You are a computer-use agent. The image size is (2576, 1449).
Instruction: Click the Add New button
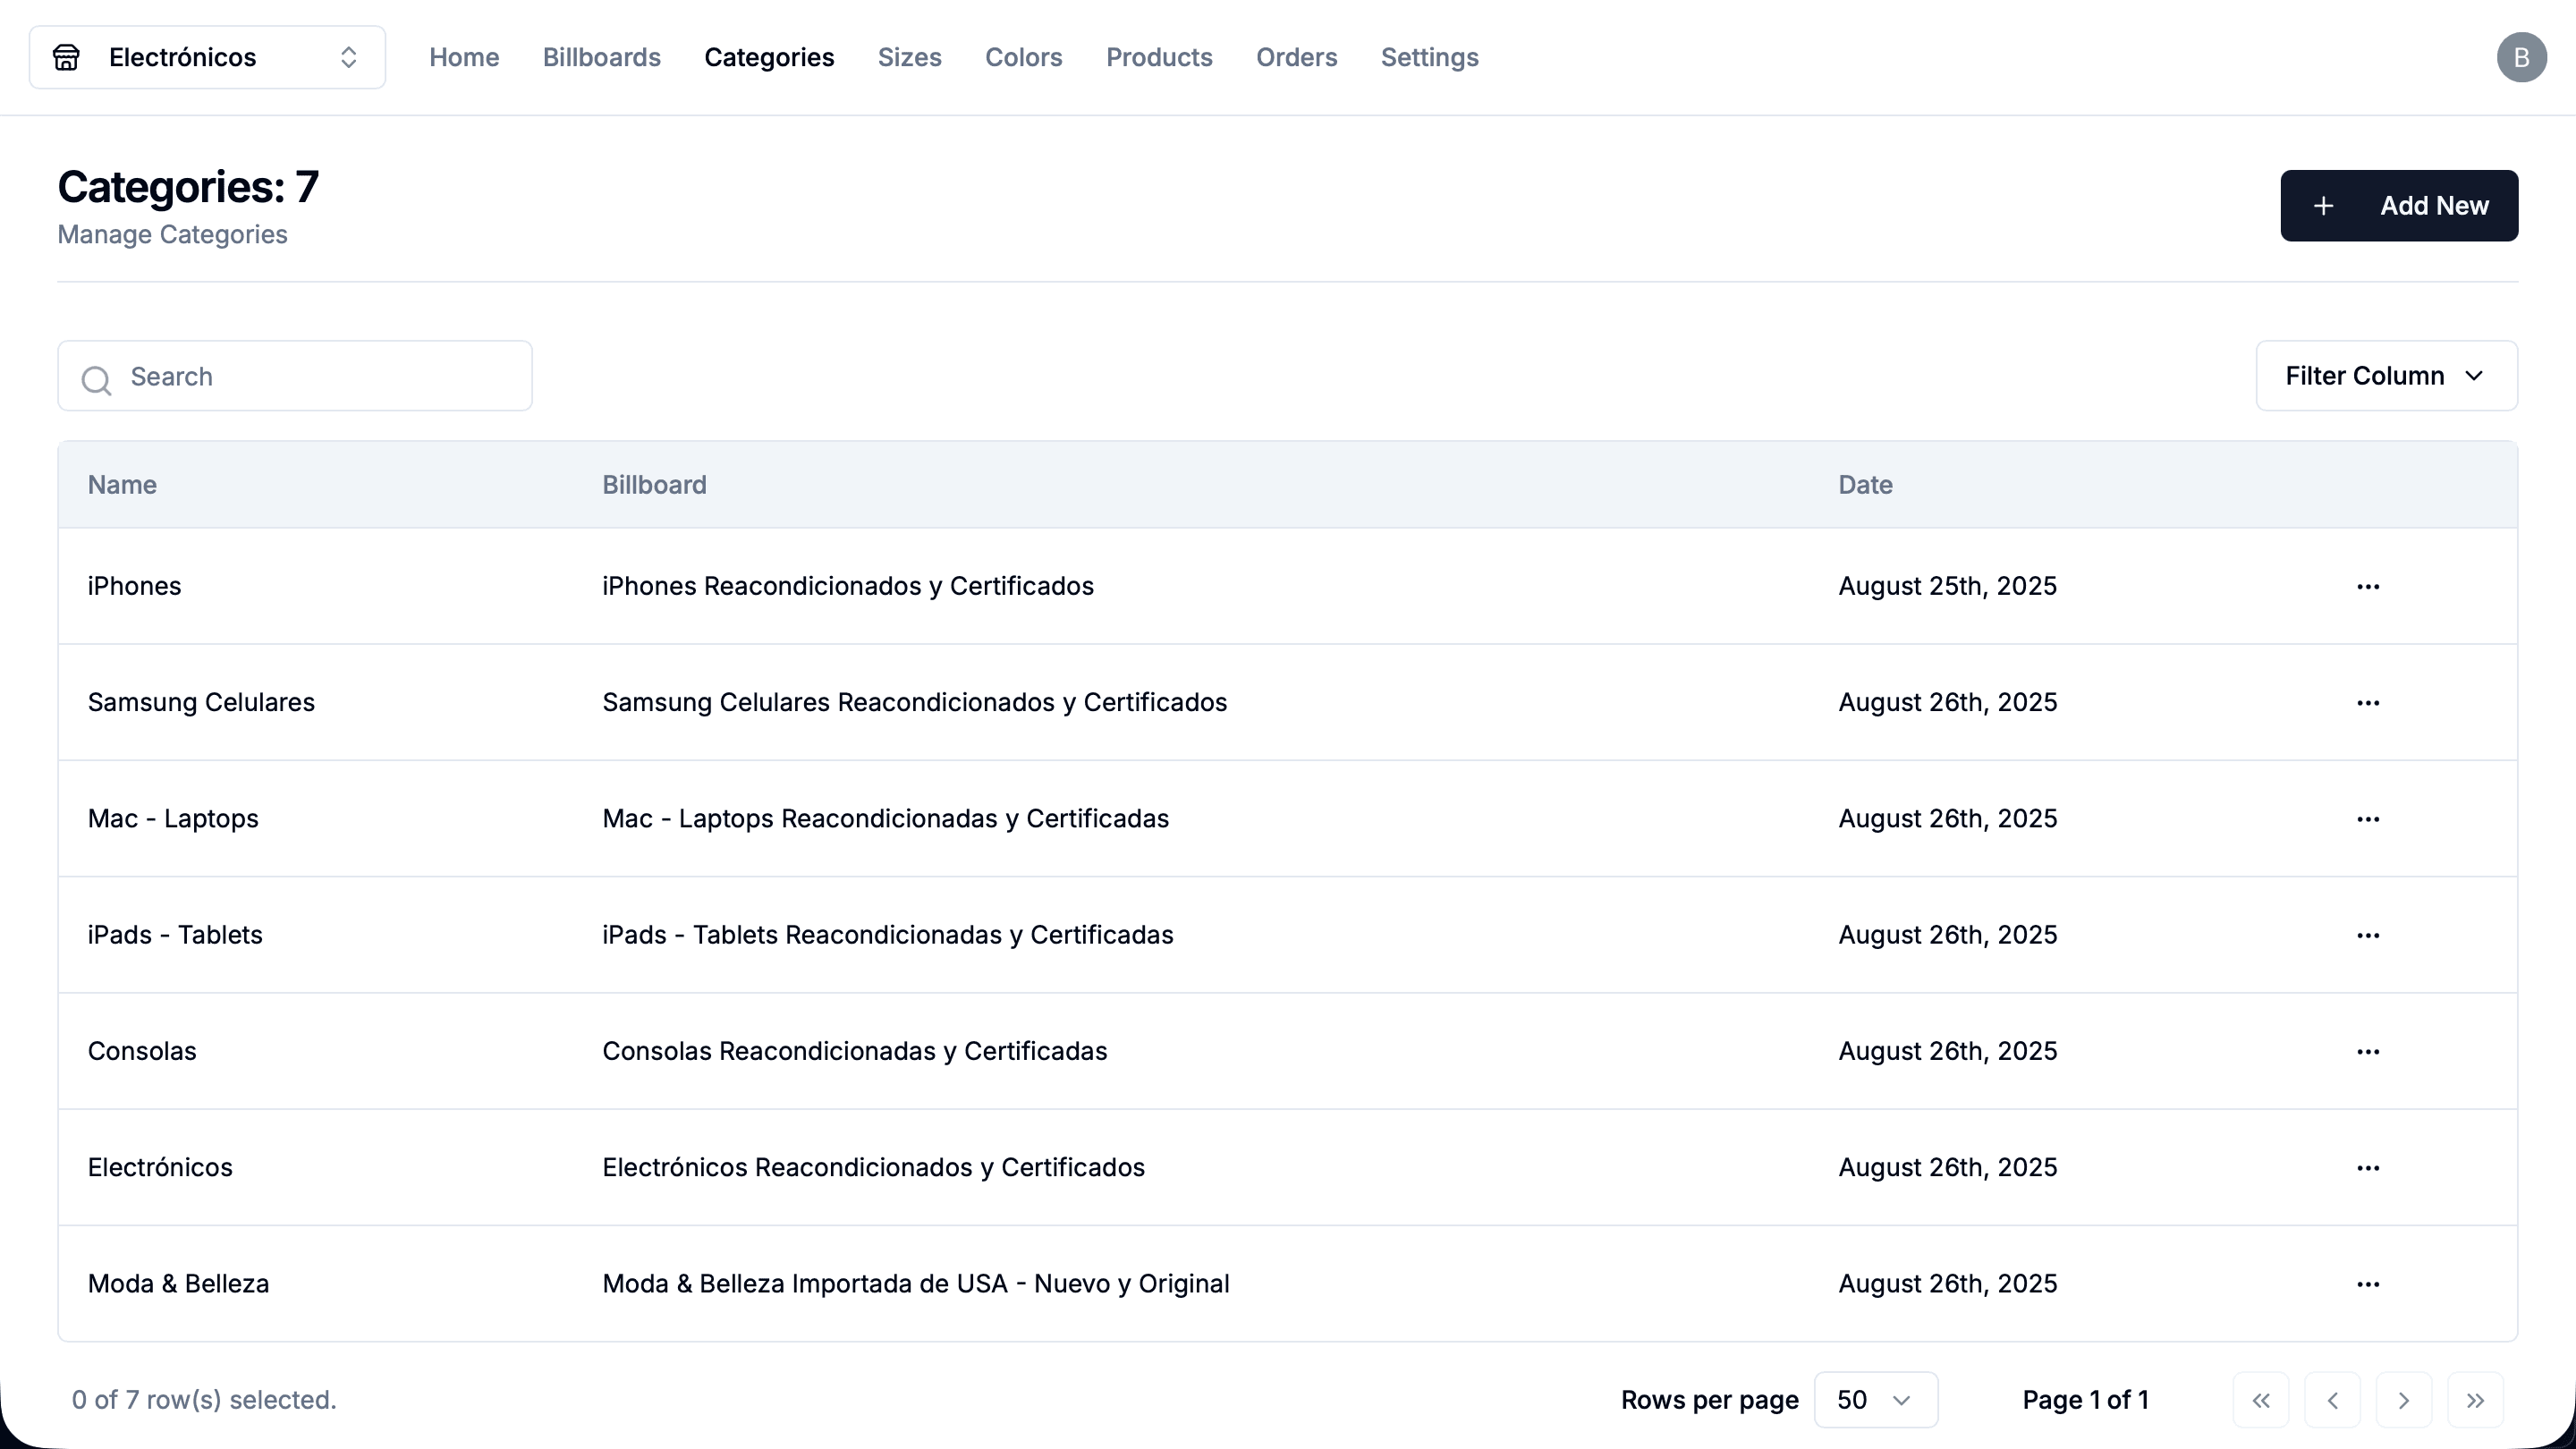pyautogui.click(x=2398, y=206)
